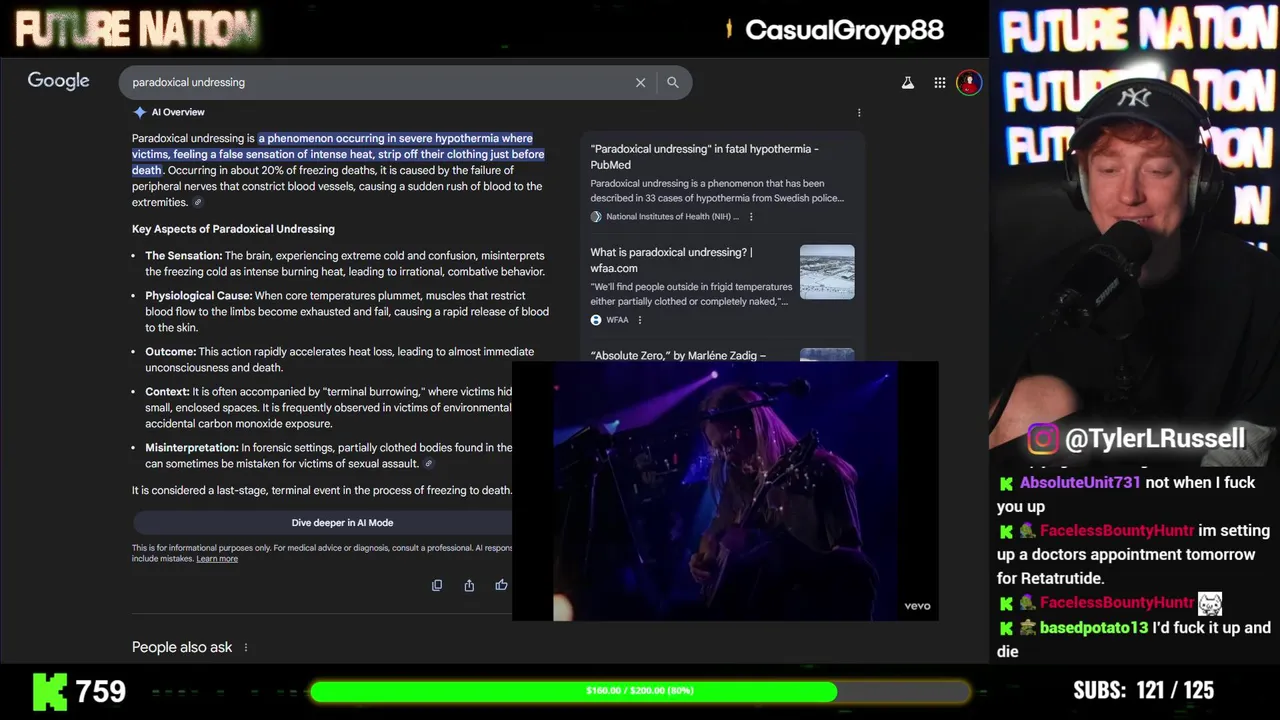Click the green $160.00 / $200.00 donation progress bar

(640, 691)
